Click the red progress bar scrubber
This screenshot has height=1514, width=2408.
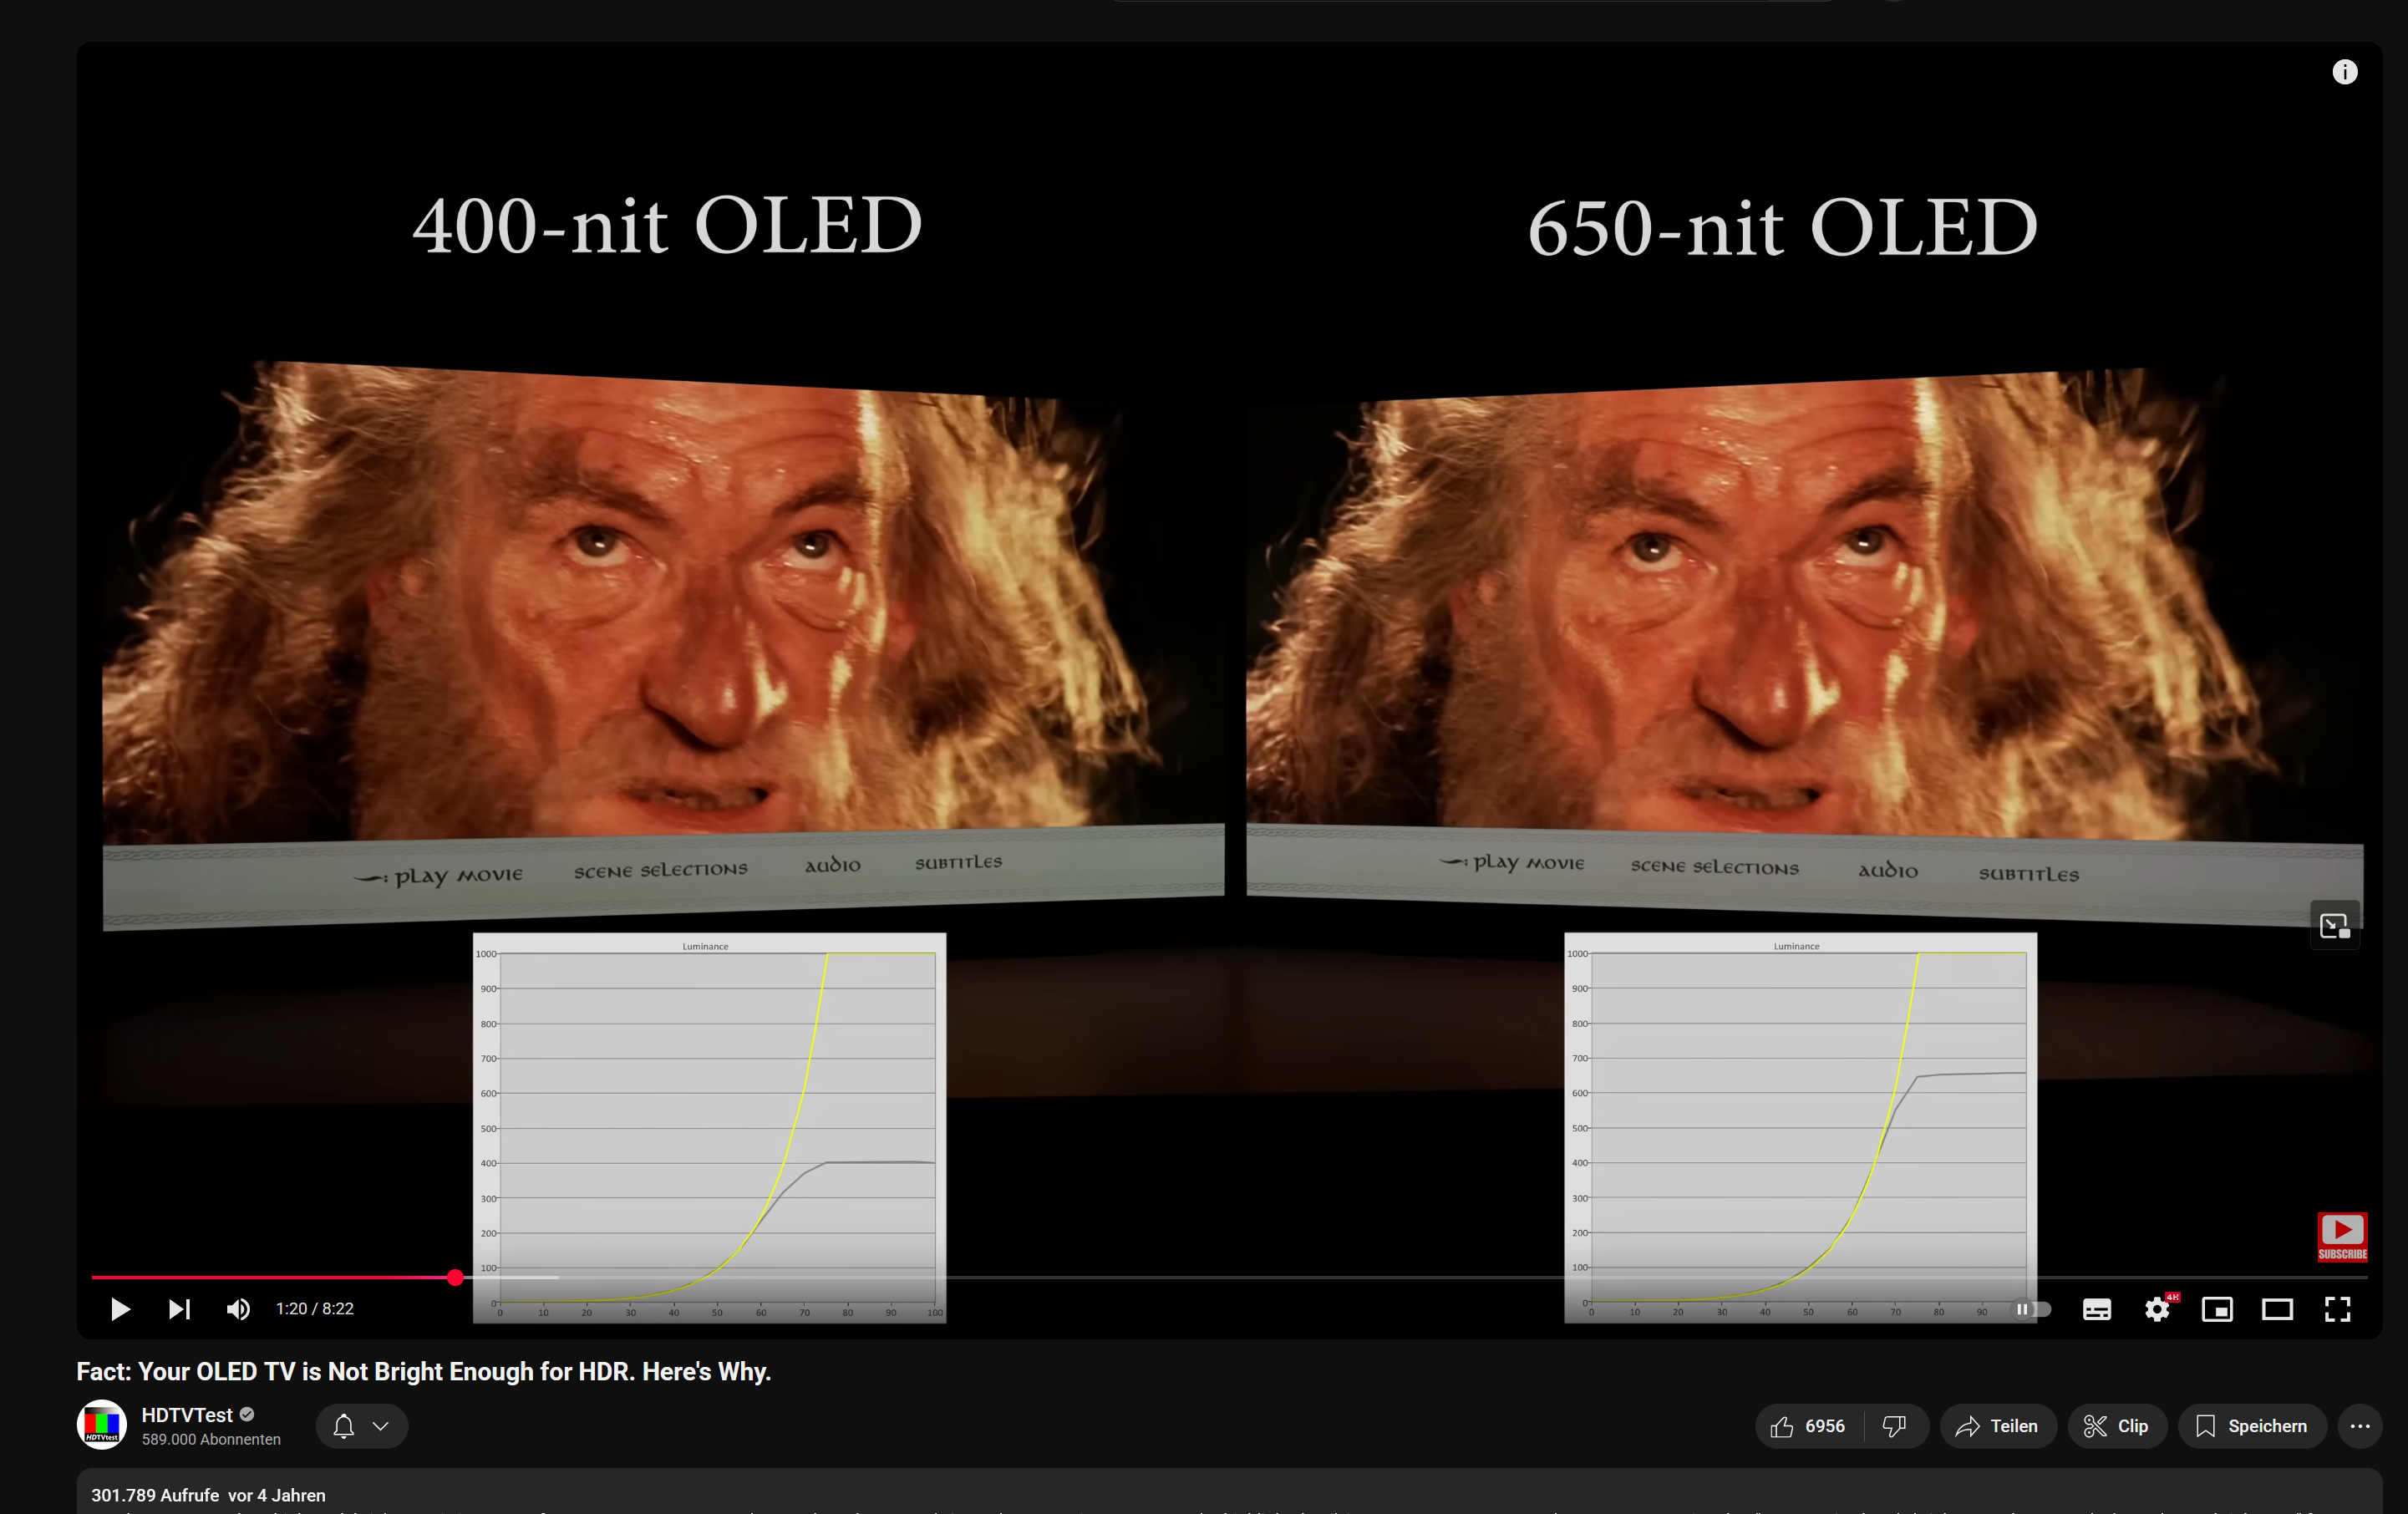click(455, 1277)
